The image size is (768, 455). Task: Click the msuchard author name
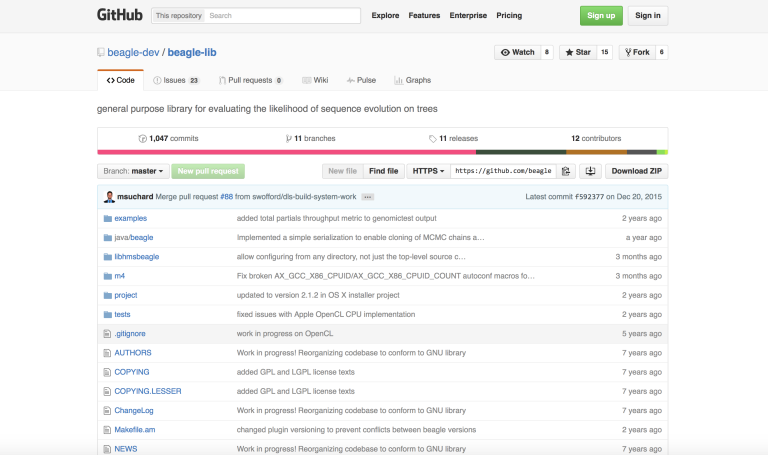coord(135,197)
